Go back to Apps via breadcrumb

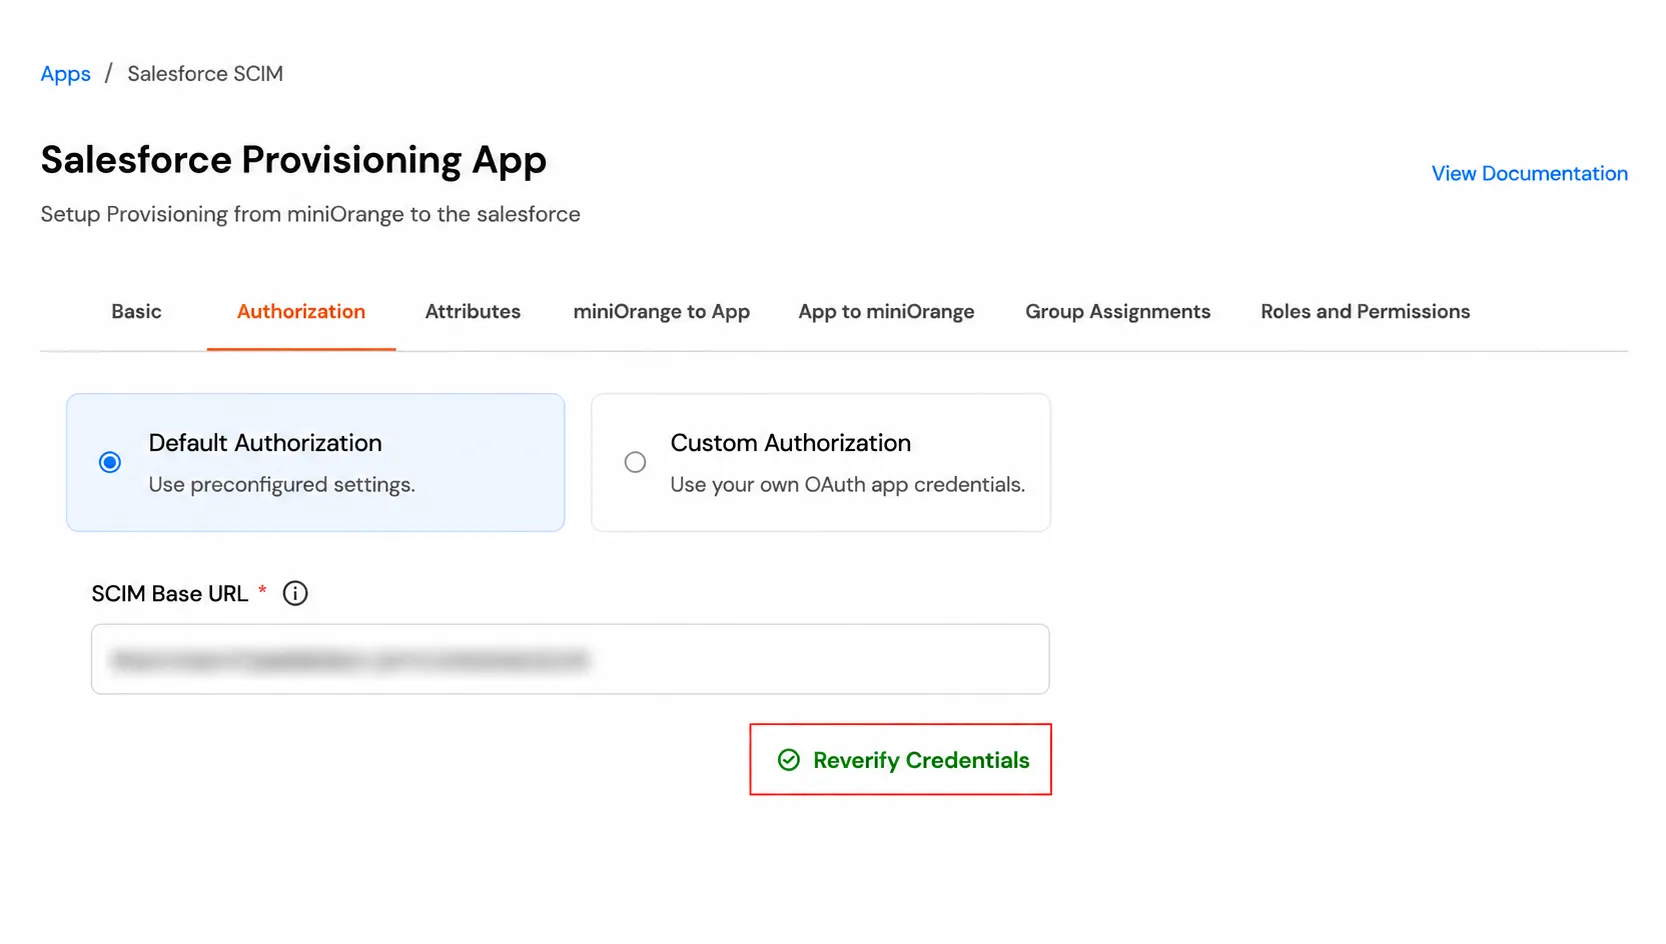(x=66, y=74)
